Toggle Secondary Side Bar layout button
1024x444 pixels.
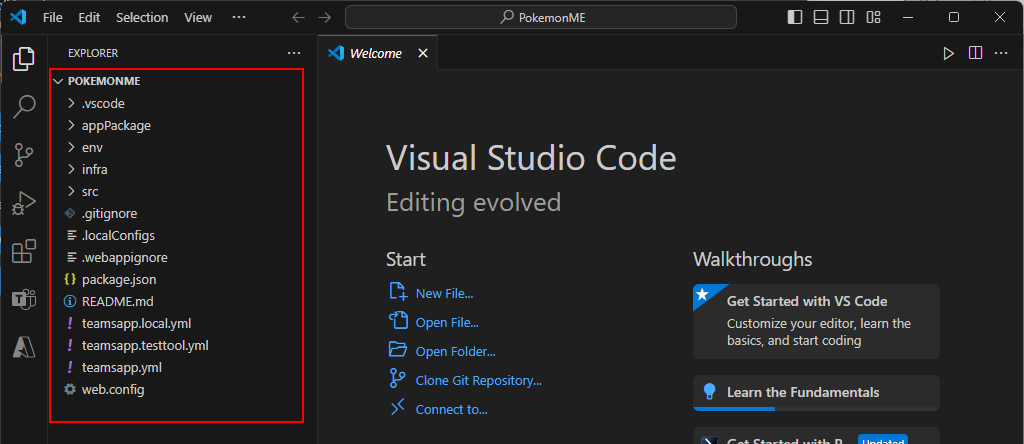click(847, 18)
